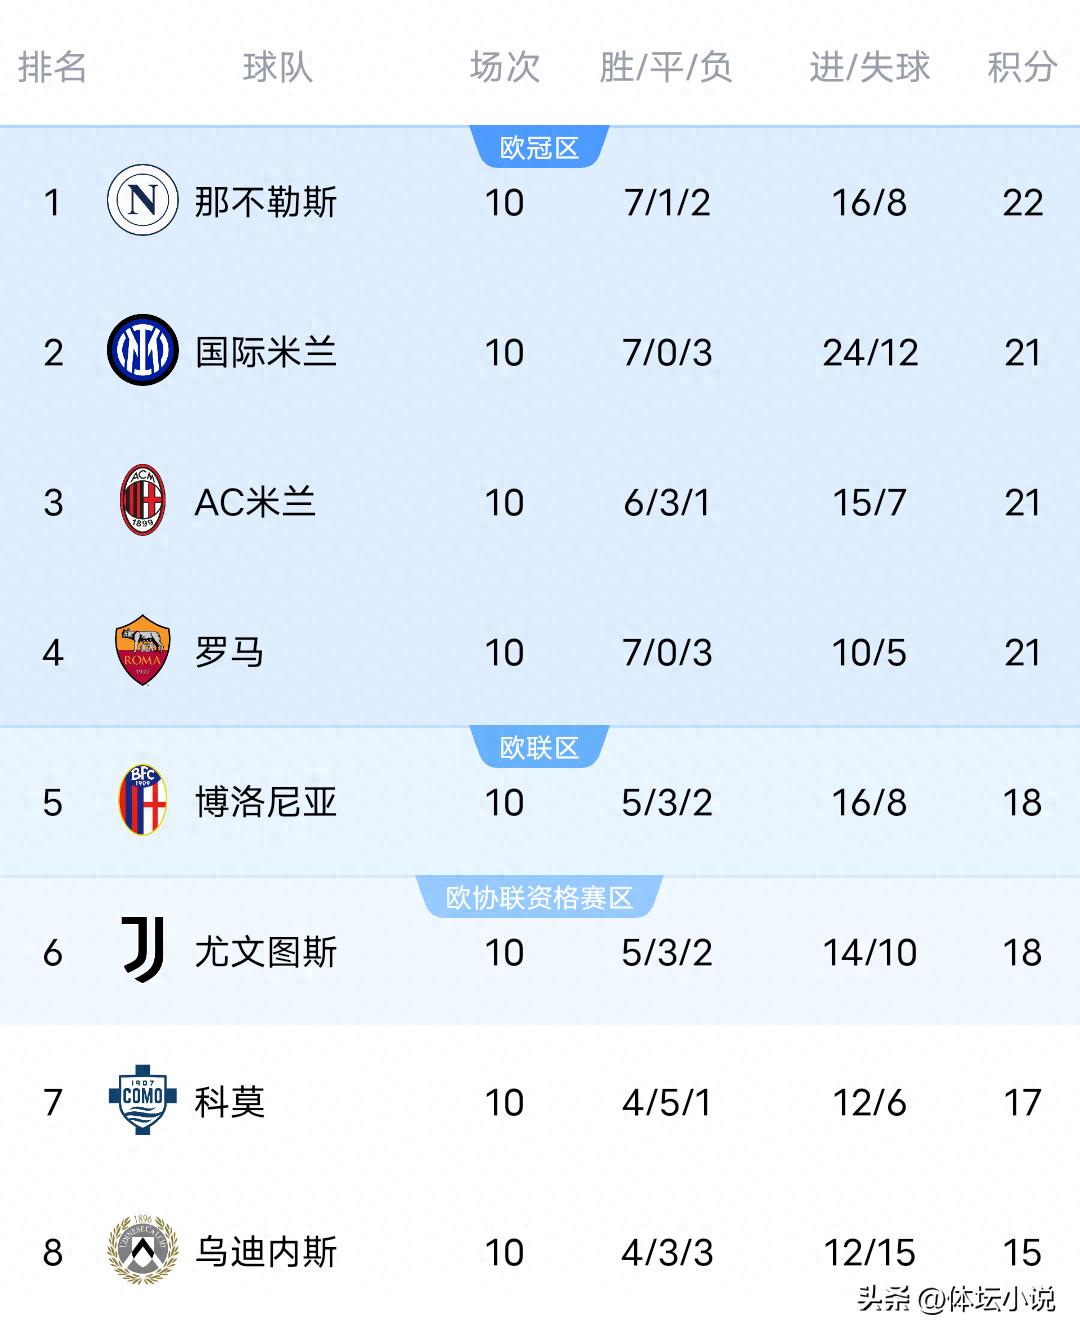Click the Napoli club crest icon
The height and width of the screenshot is (1337, 1080).
tap(143, 201)
